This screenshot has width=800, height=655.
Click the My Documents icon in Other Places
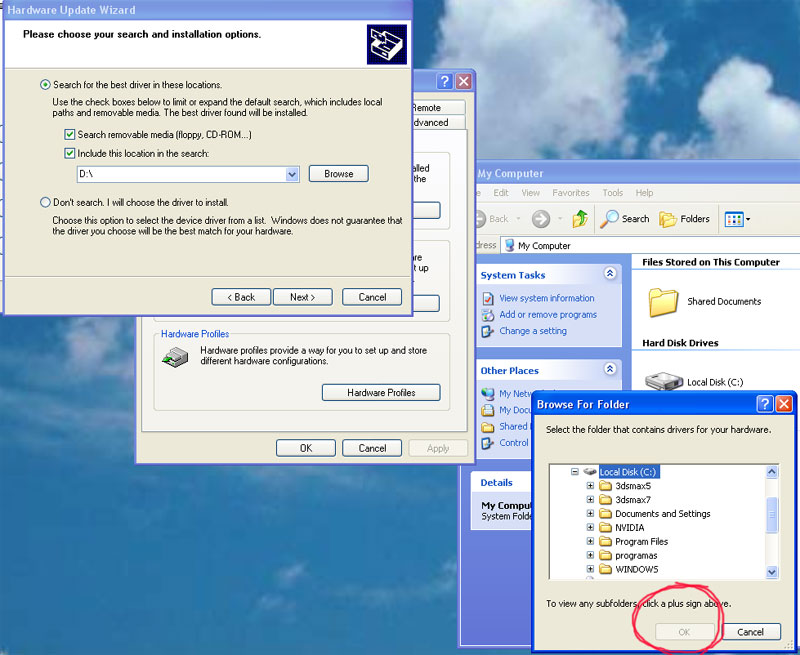click(x=488, y=410)
